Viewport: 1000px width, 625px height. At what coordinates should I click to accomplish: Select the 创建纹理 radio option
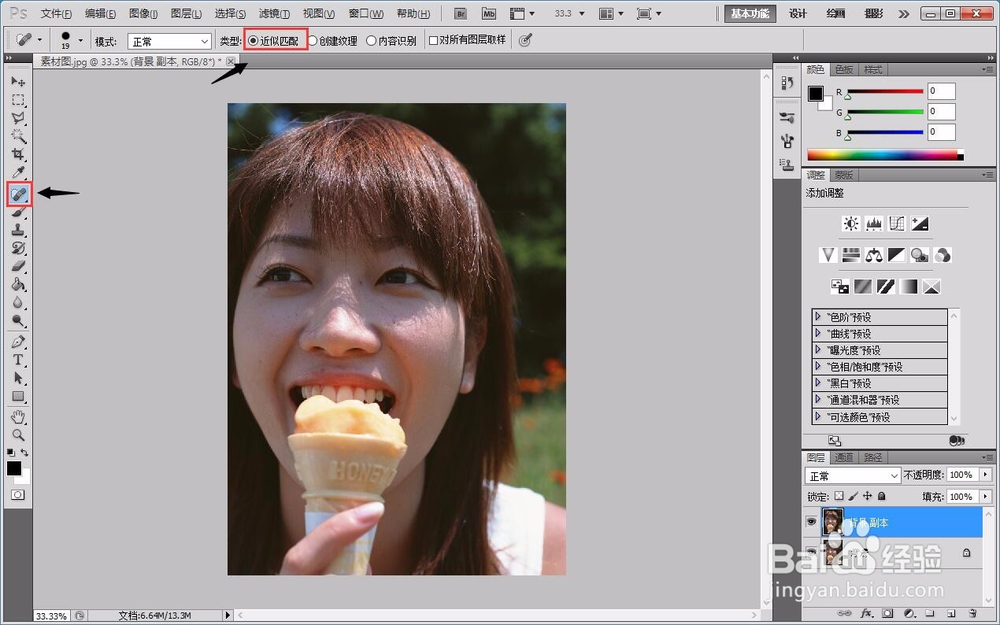click(x=333, y=41)
